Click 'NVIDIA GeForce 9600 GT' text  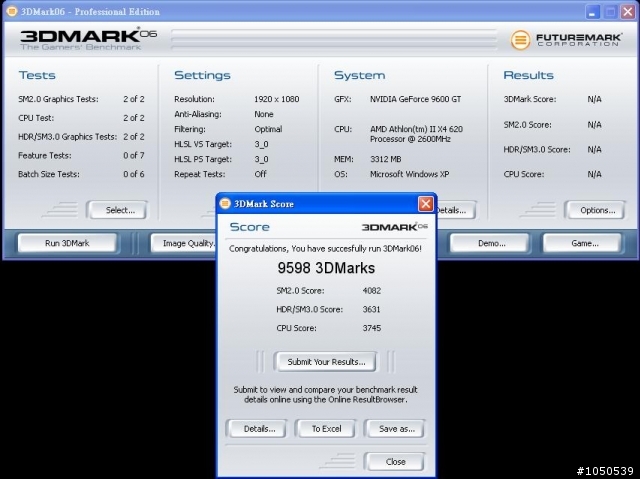click(416, 99)
